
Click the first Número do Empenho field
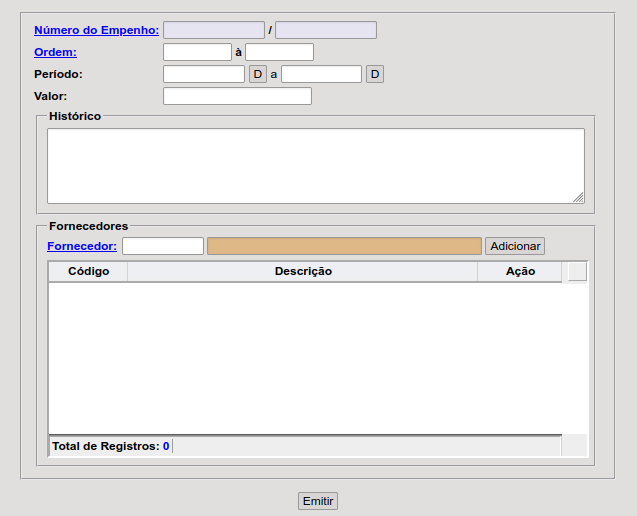point(214,30)
